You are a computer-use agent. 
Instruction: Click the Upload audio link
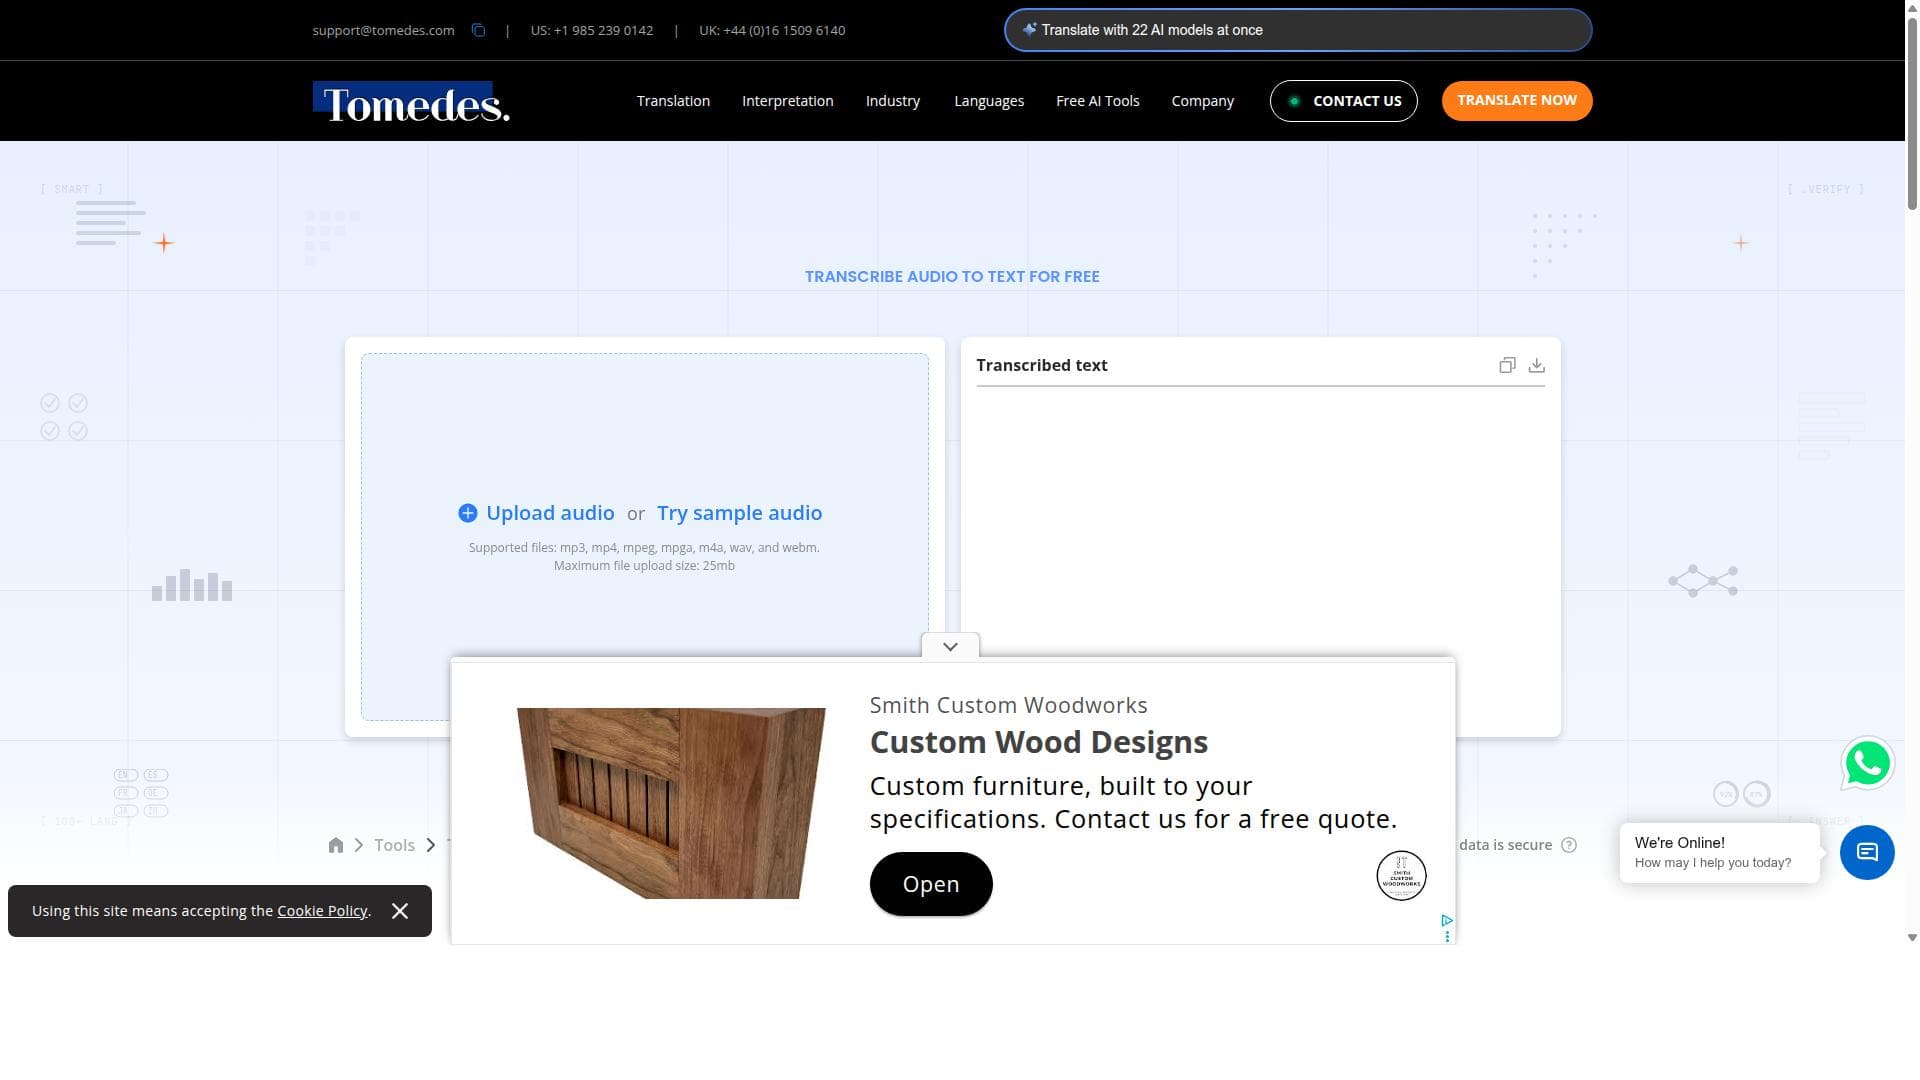point(550,513)
